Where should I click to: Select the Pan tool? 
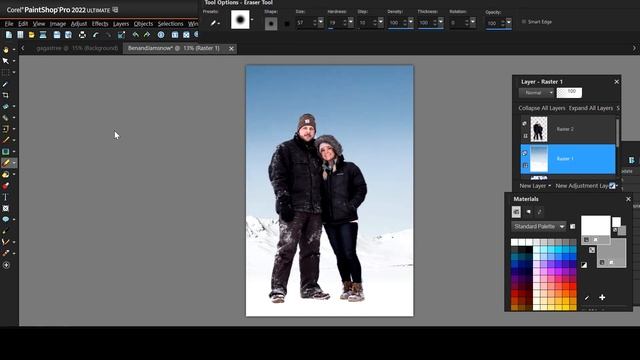(x=6, y=49)
